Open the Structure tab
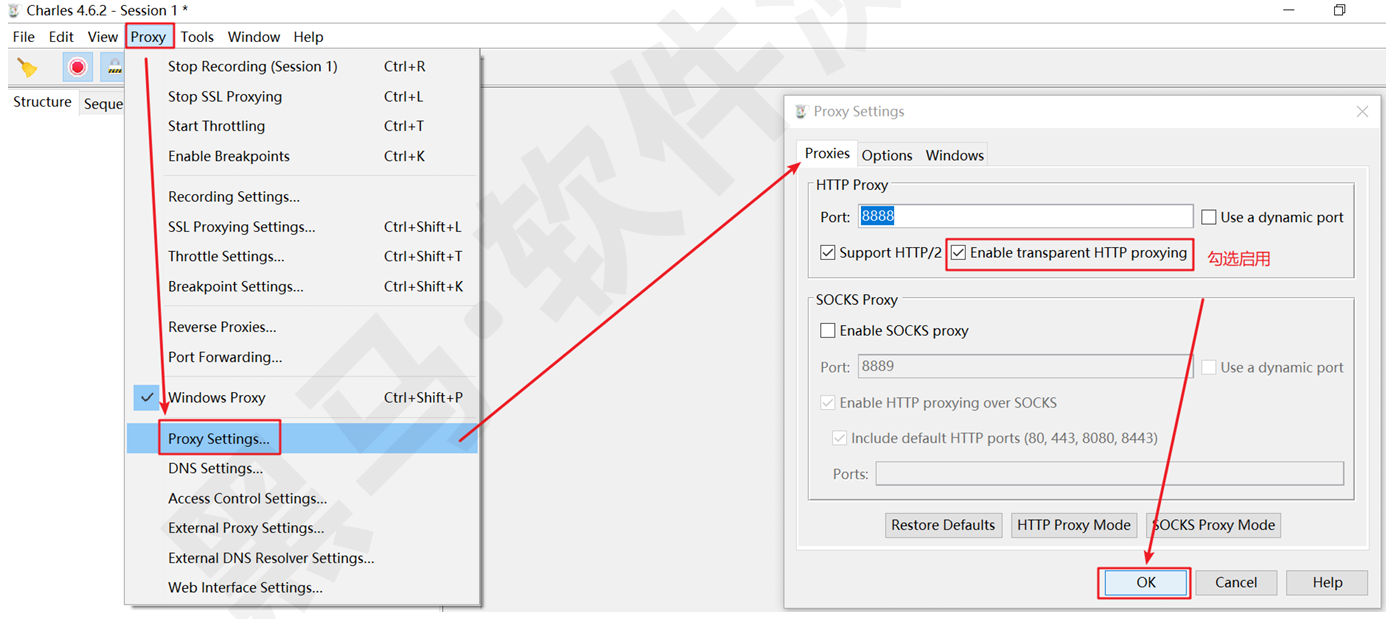 (x=42, y=102)
